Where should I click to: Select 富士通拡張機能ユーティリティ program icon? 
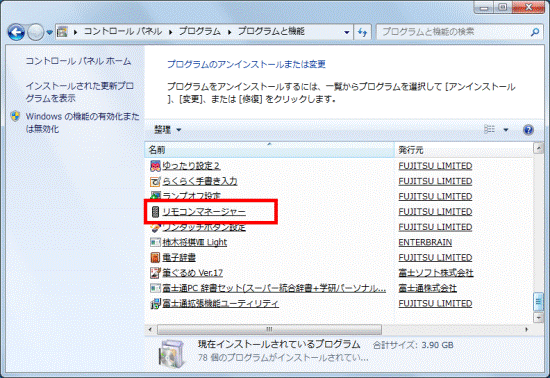coord(155,303)
